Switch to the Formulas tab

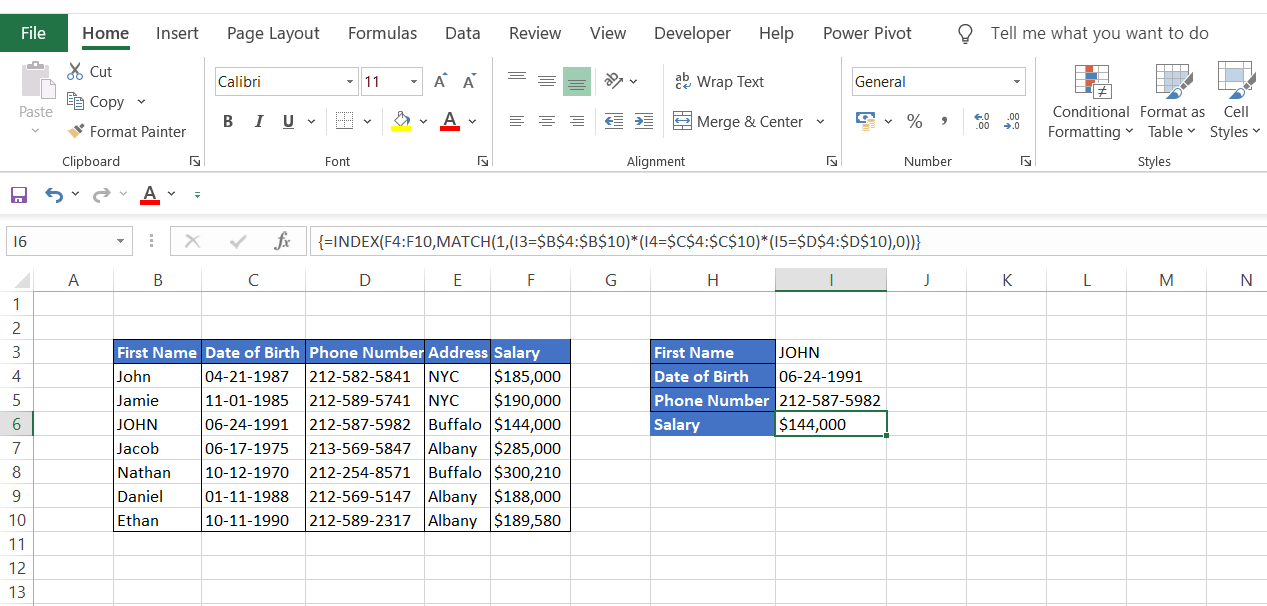(x=382, y=33)
